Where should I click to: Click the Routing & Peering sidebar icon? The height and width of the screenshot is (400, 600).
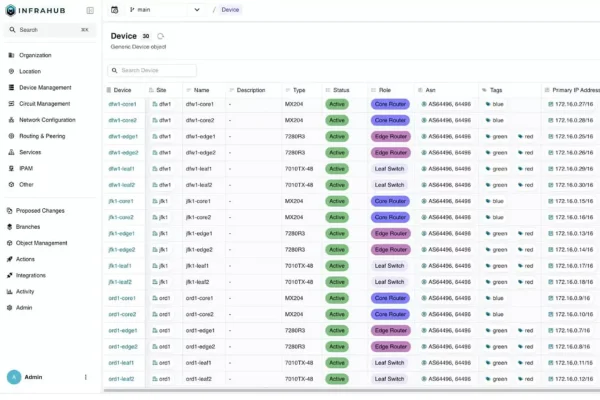pyautogui.click(x=11, y=136)
